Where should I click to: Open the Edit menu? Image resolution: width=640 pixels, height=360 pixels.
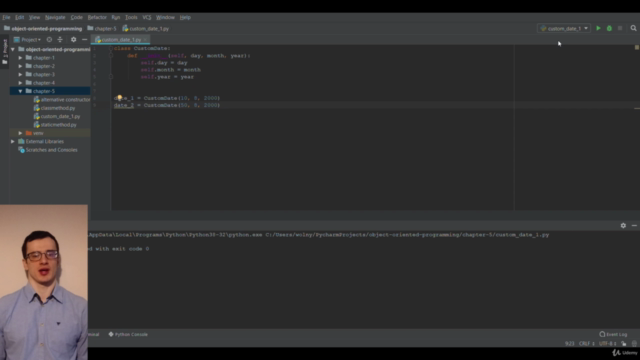(20, 17)
